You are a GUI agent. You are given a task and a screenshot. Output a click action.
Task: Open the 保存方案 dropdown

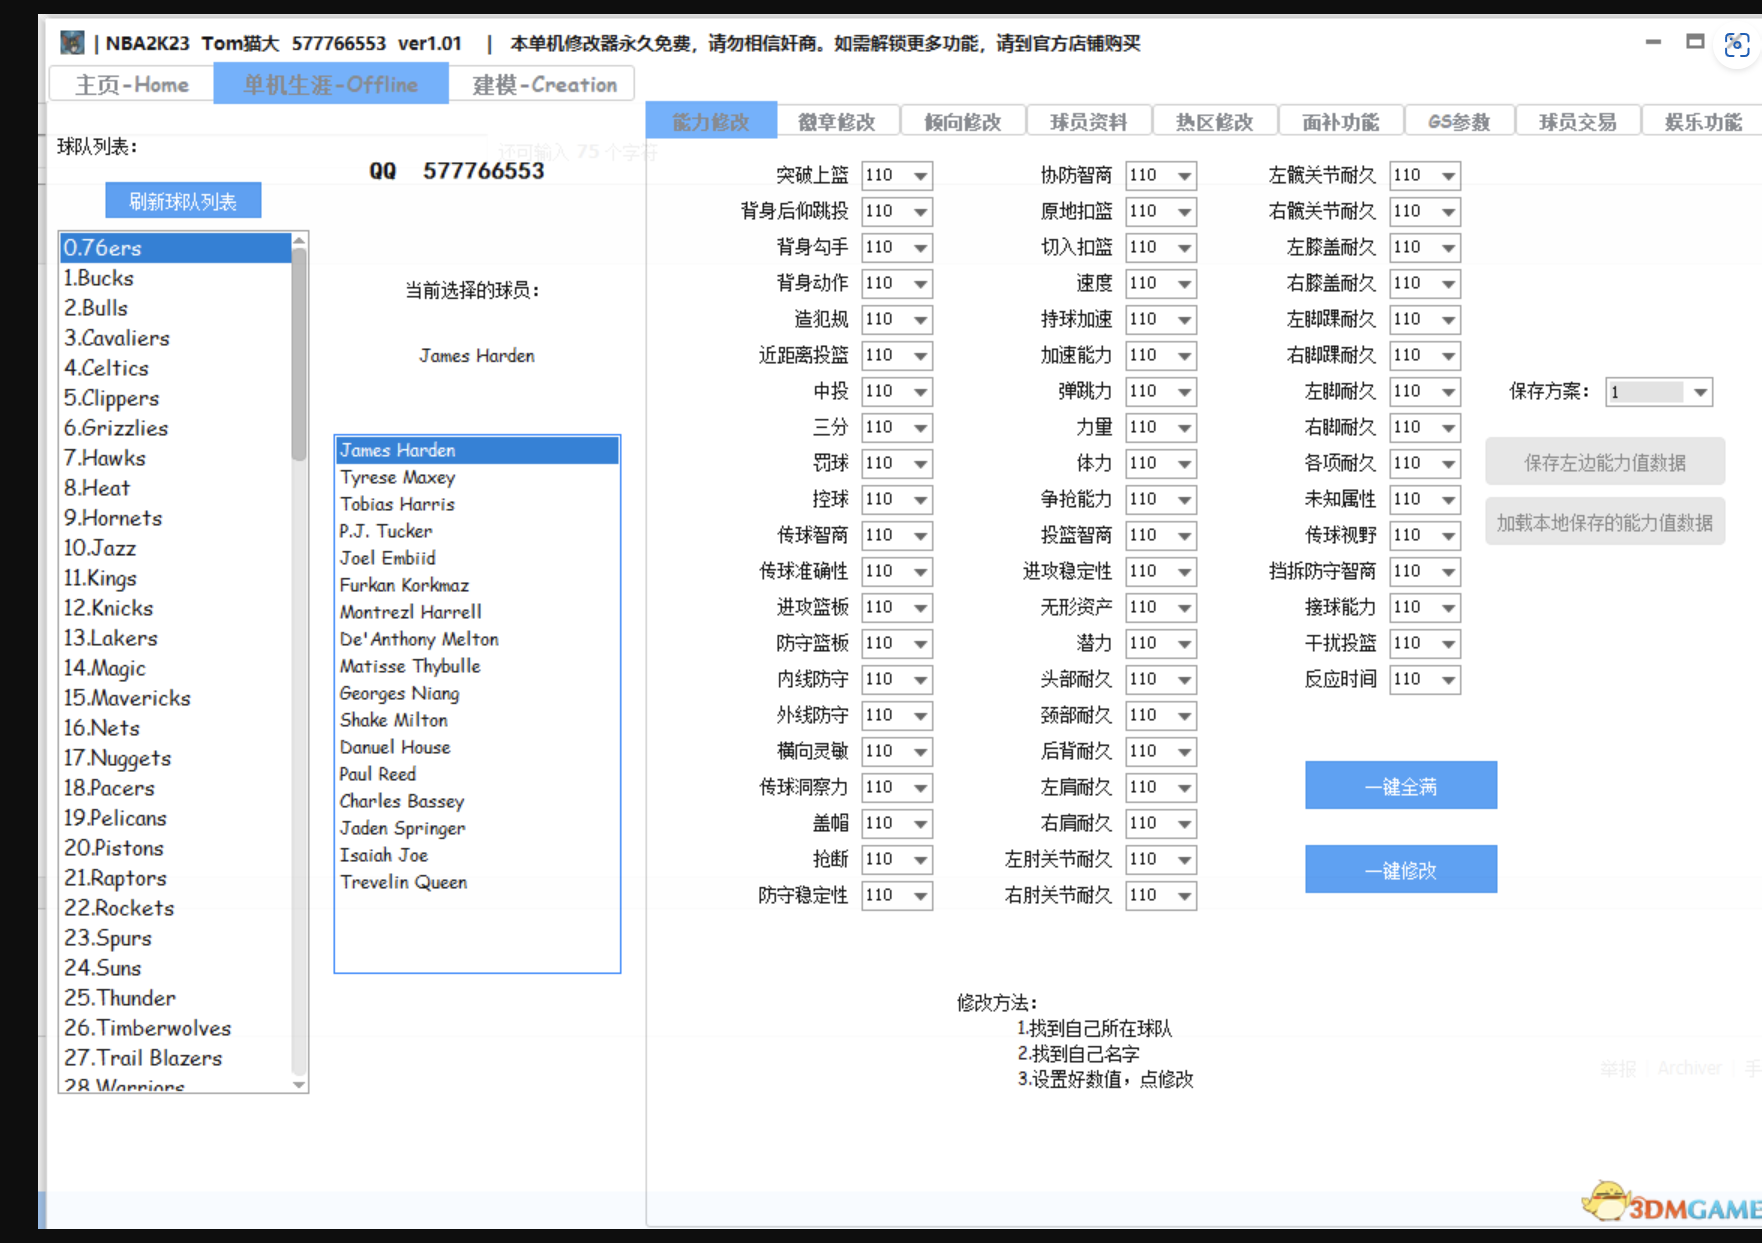tap(1700, 392)
